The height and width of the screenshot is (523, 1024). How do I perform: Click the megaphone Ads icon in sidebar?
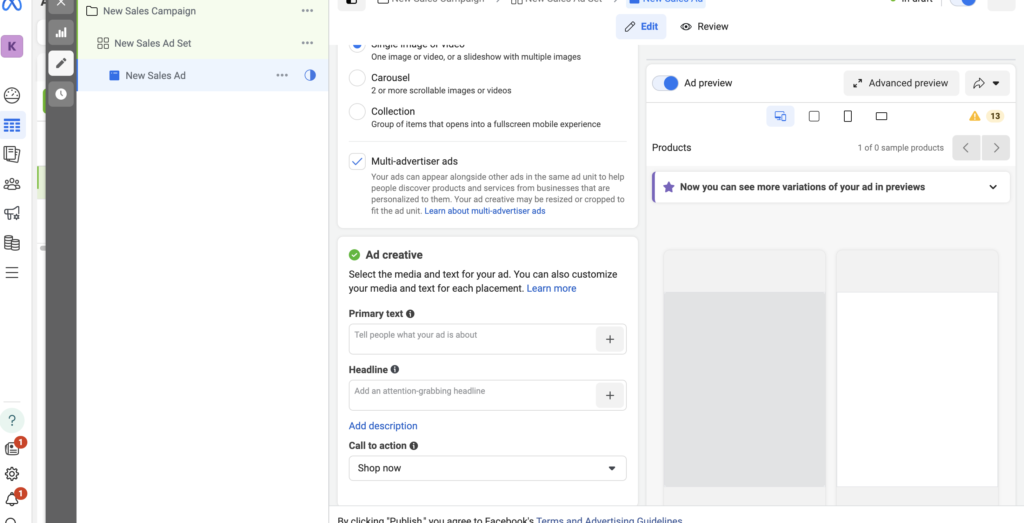(12, 213)
